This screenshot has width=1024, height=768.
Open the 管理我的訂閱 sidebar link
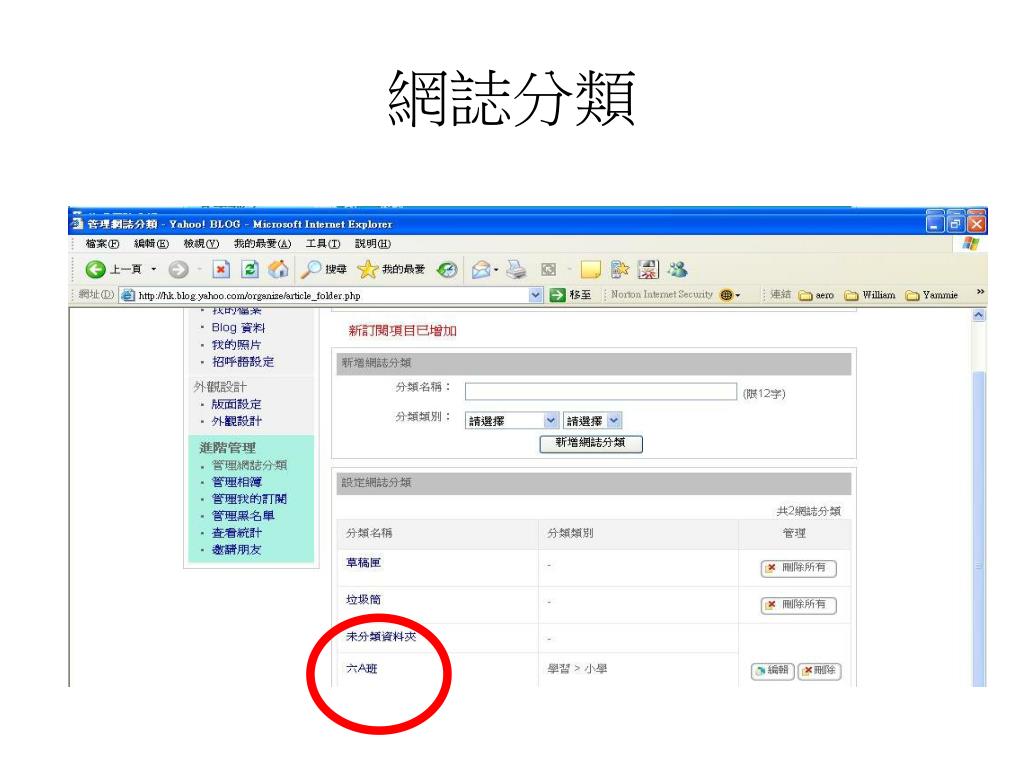(x=249, y=499)
